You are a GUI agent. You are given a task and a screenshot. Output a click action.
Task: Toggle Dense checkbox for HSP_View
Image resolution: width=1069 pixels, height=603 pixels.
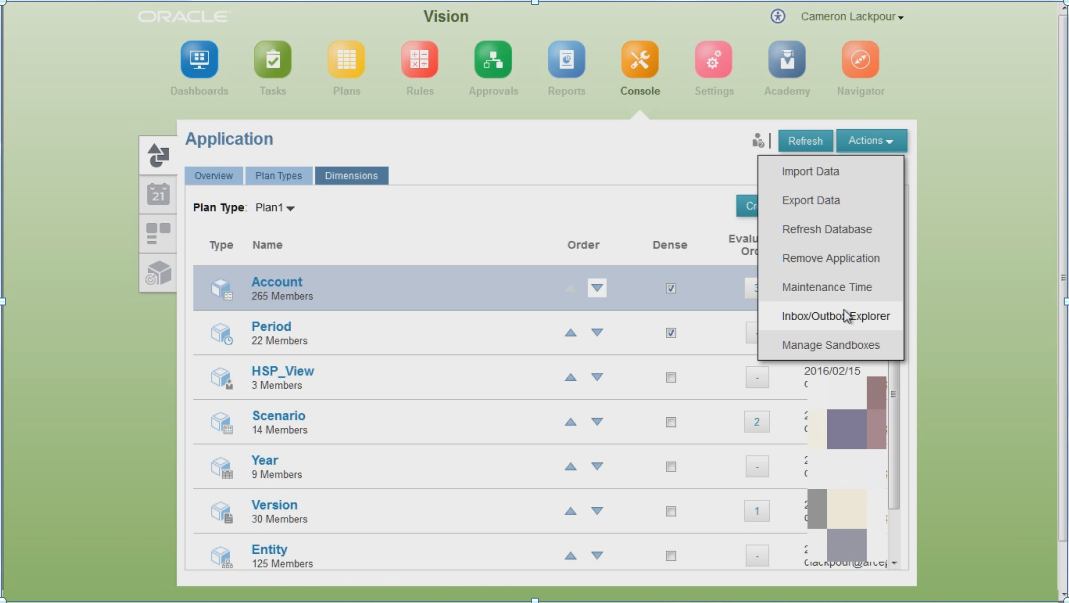click(671, 377)
